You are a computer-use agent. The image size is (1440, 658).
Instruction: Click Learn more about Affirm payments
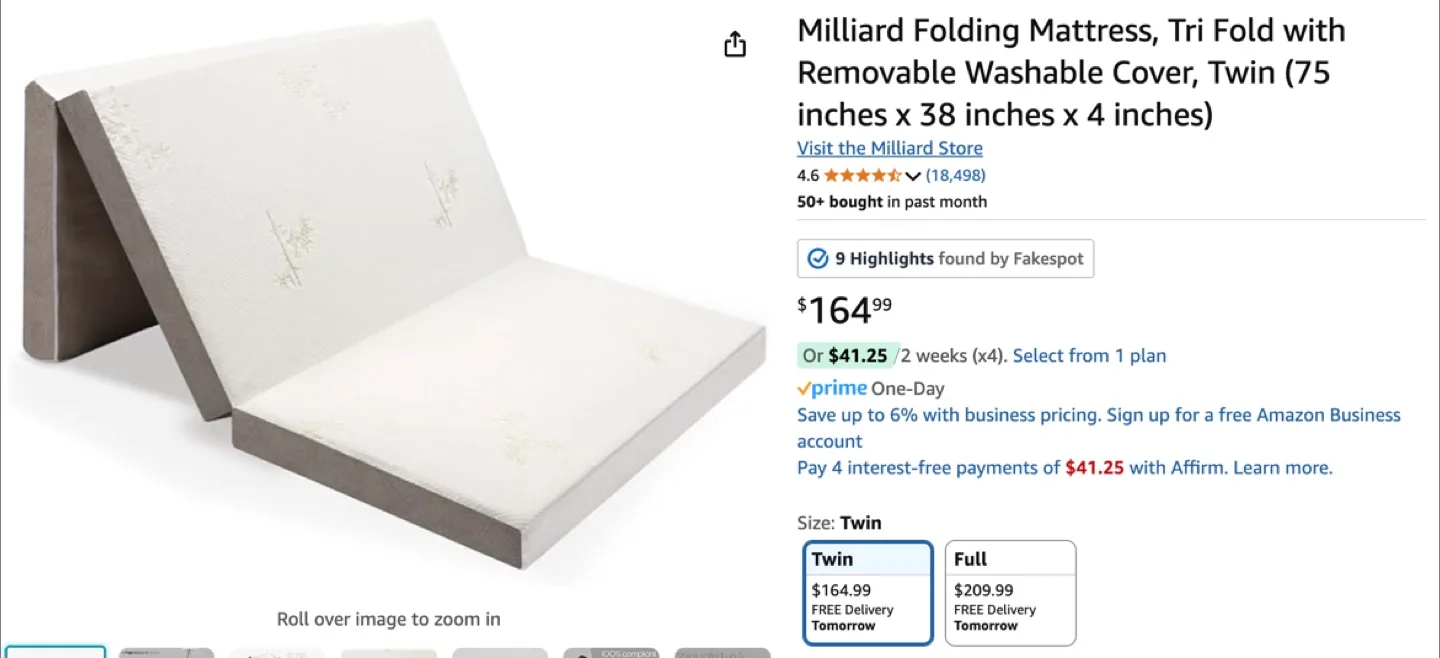pos(1282,467)
